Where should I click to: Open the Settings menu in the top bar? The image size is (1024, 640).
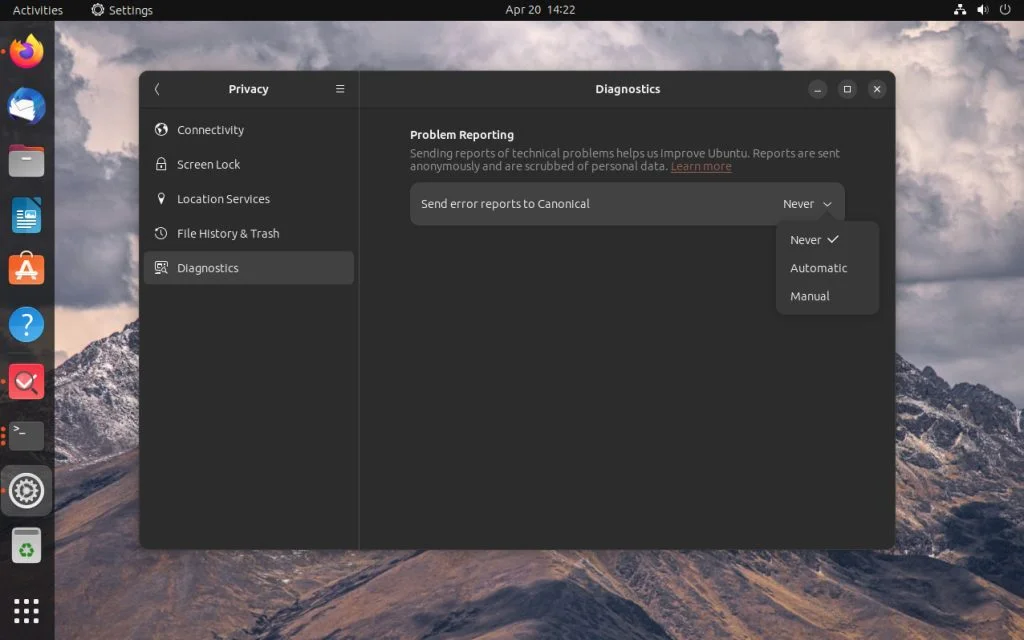click(x=122, y=10)
